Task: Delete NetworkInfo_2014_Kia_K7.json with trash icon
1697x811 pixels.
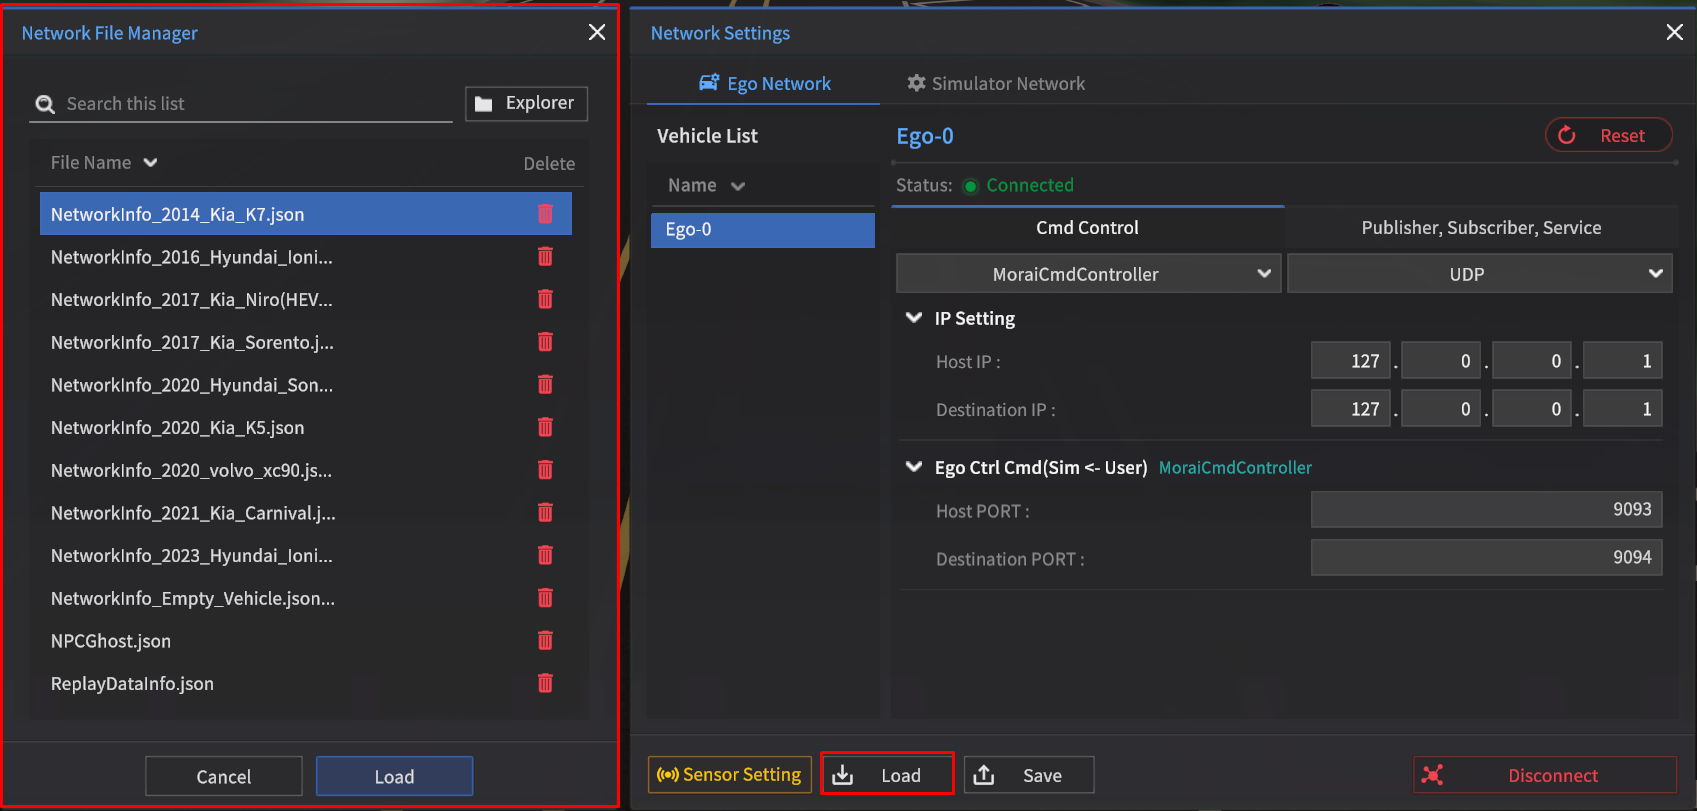Action: (545, 214)
